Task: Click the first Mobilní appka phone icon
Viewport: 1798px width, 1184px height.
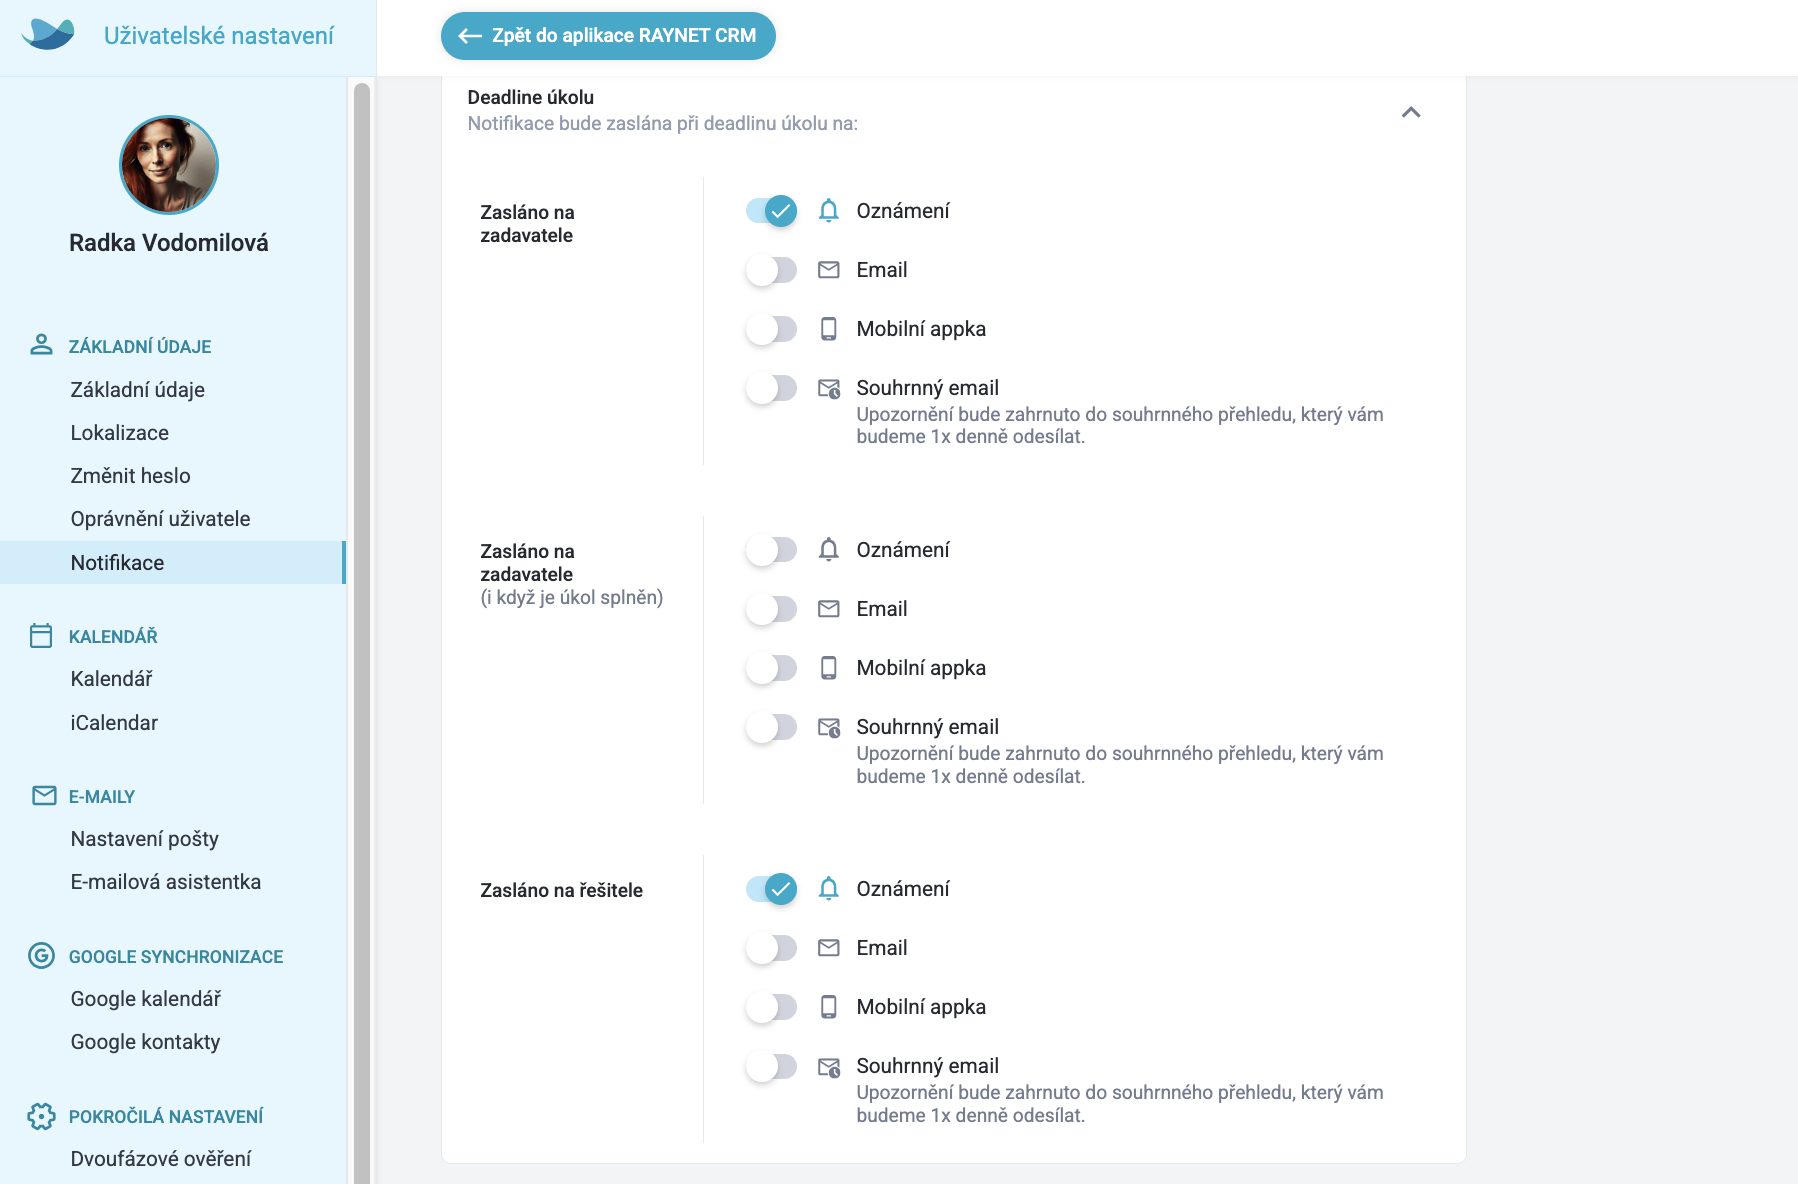Action: click(828, 329)
